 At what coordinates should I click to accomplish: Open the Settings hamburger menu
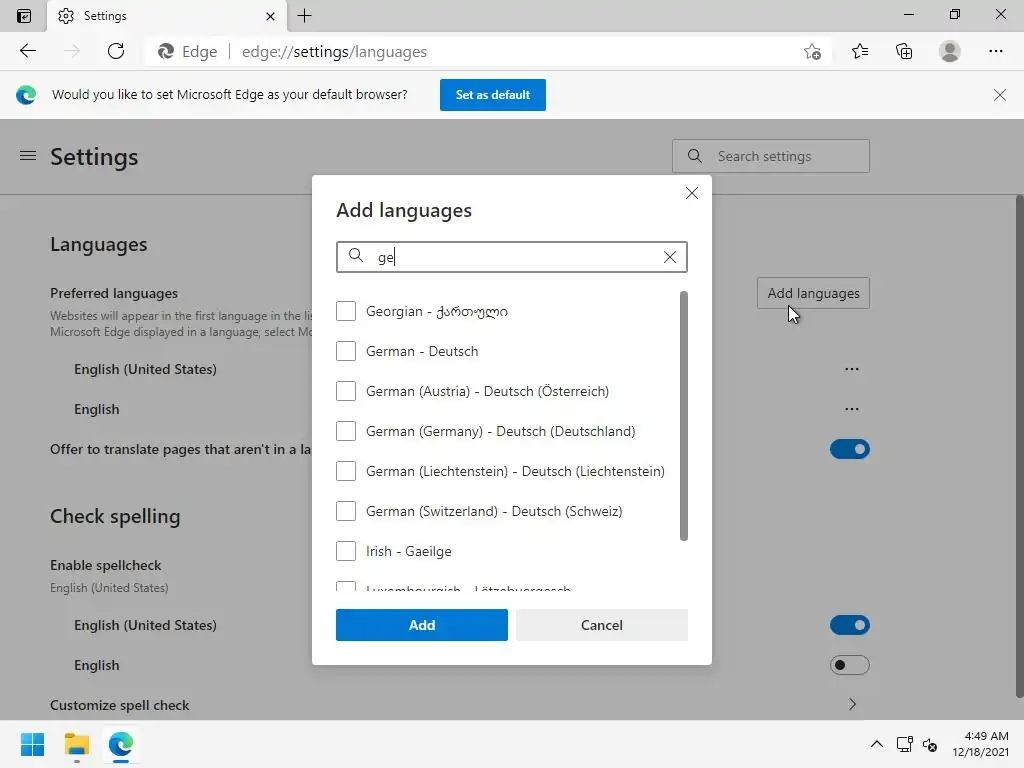[27, 156]
